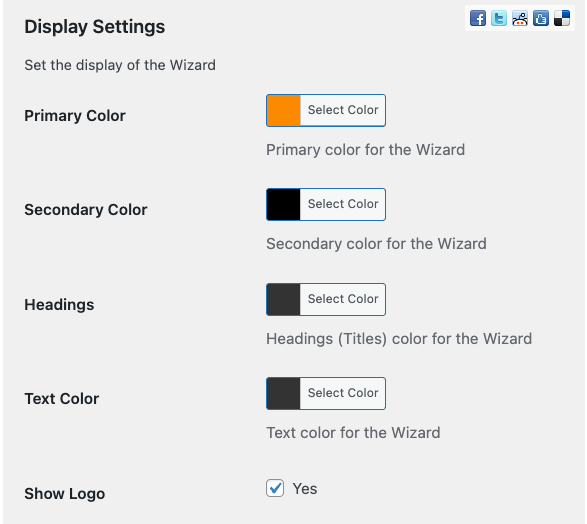587x524 pixels.
Task: Click the blue thumbs-up like icon
Action: click(x=541, y=18)
